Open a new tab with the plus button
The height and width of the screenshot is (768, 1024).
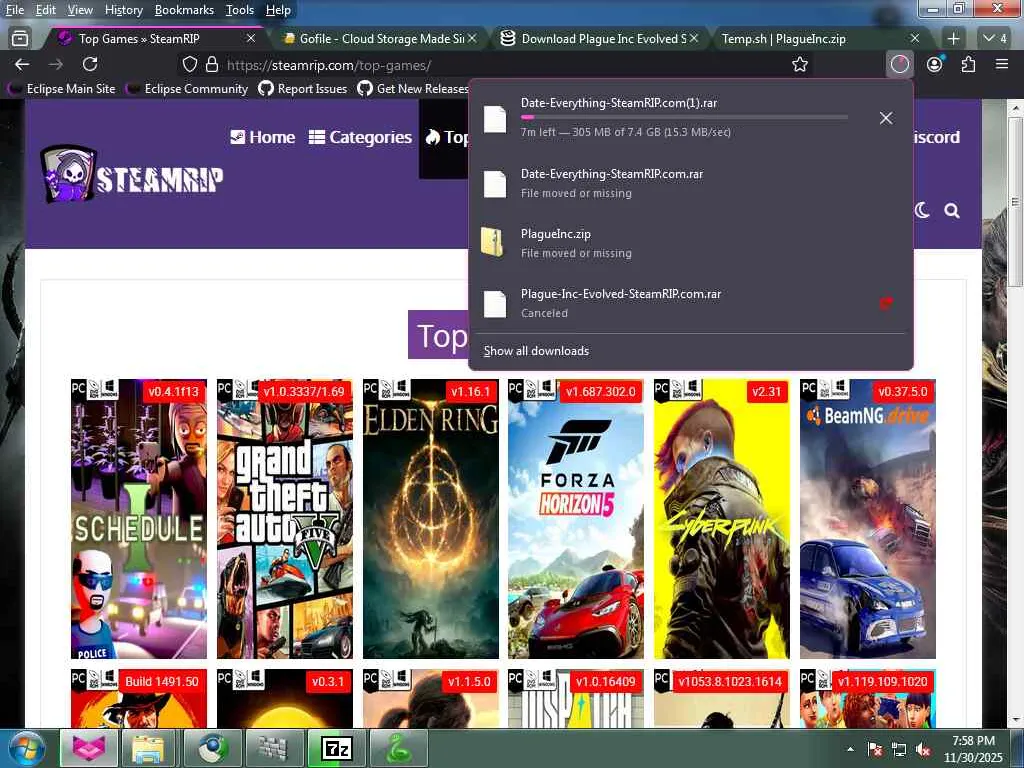click(x=953, y=39)
